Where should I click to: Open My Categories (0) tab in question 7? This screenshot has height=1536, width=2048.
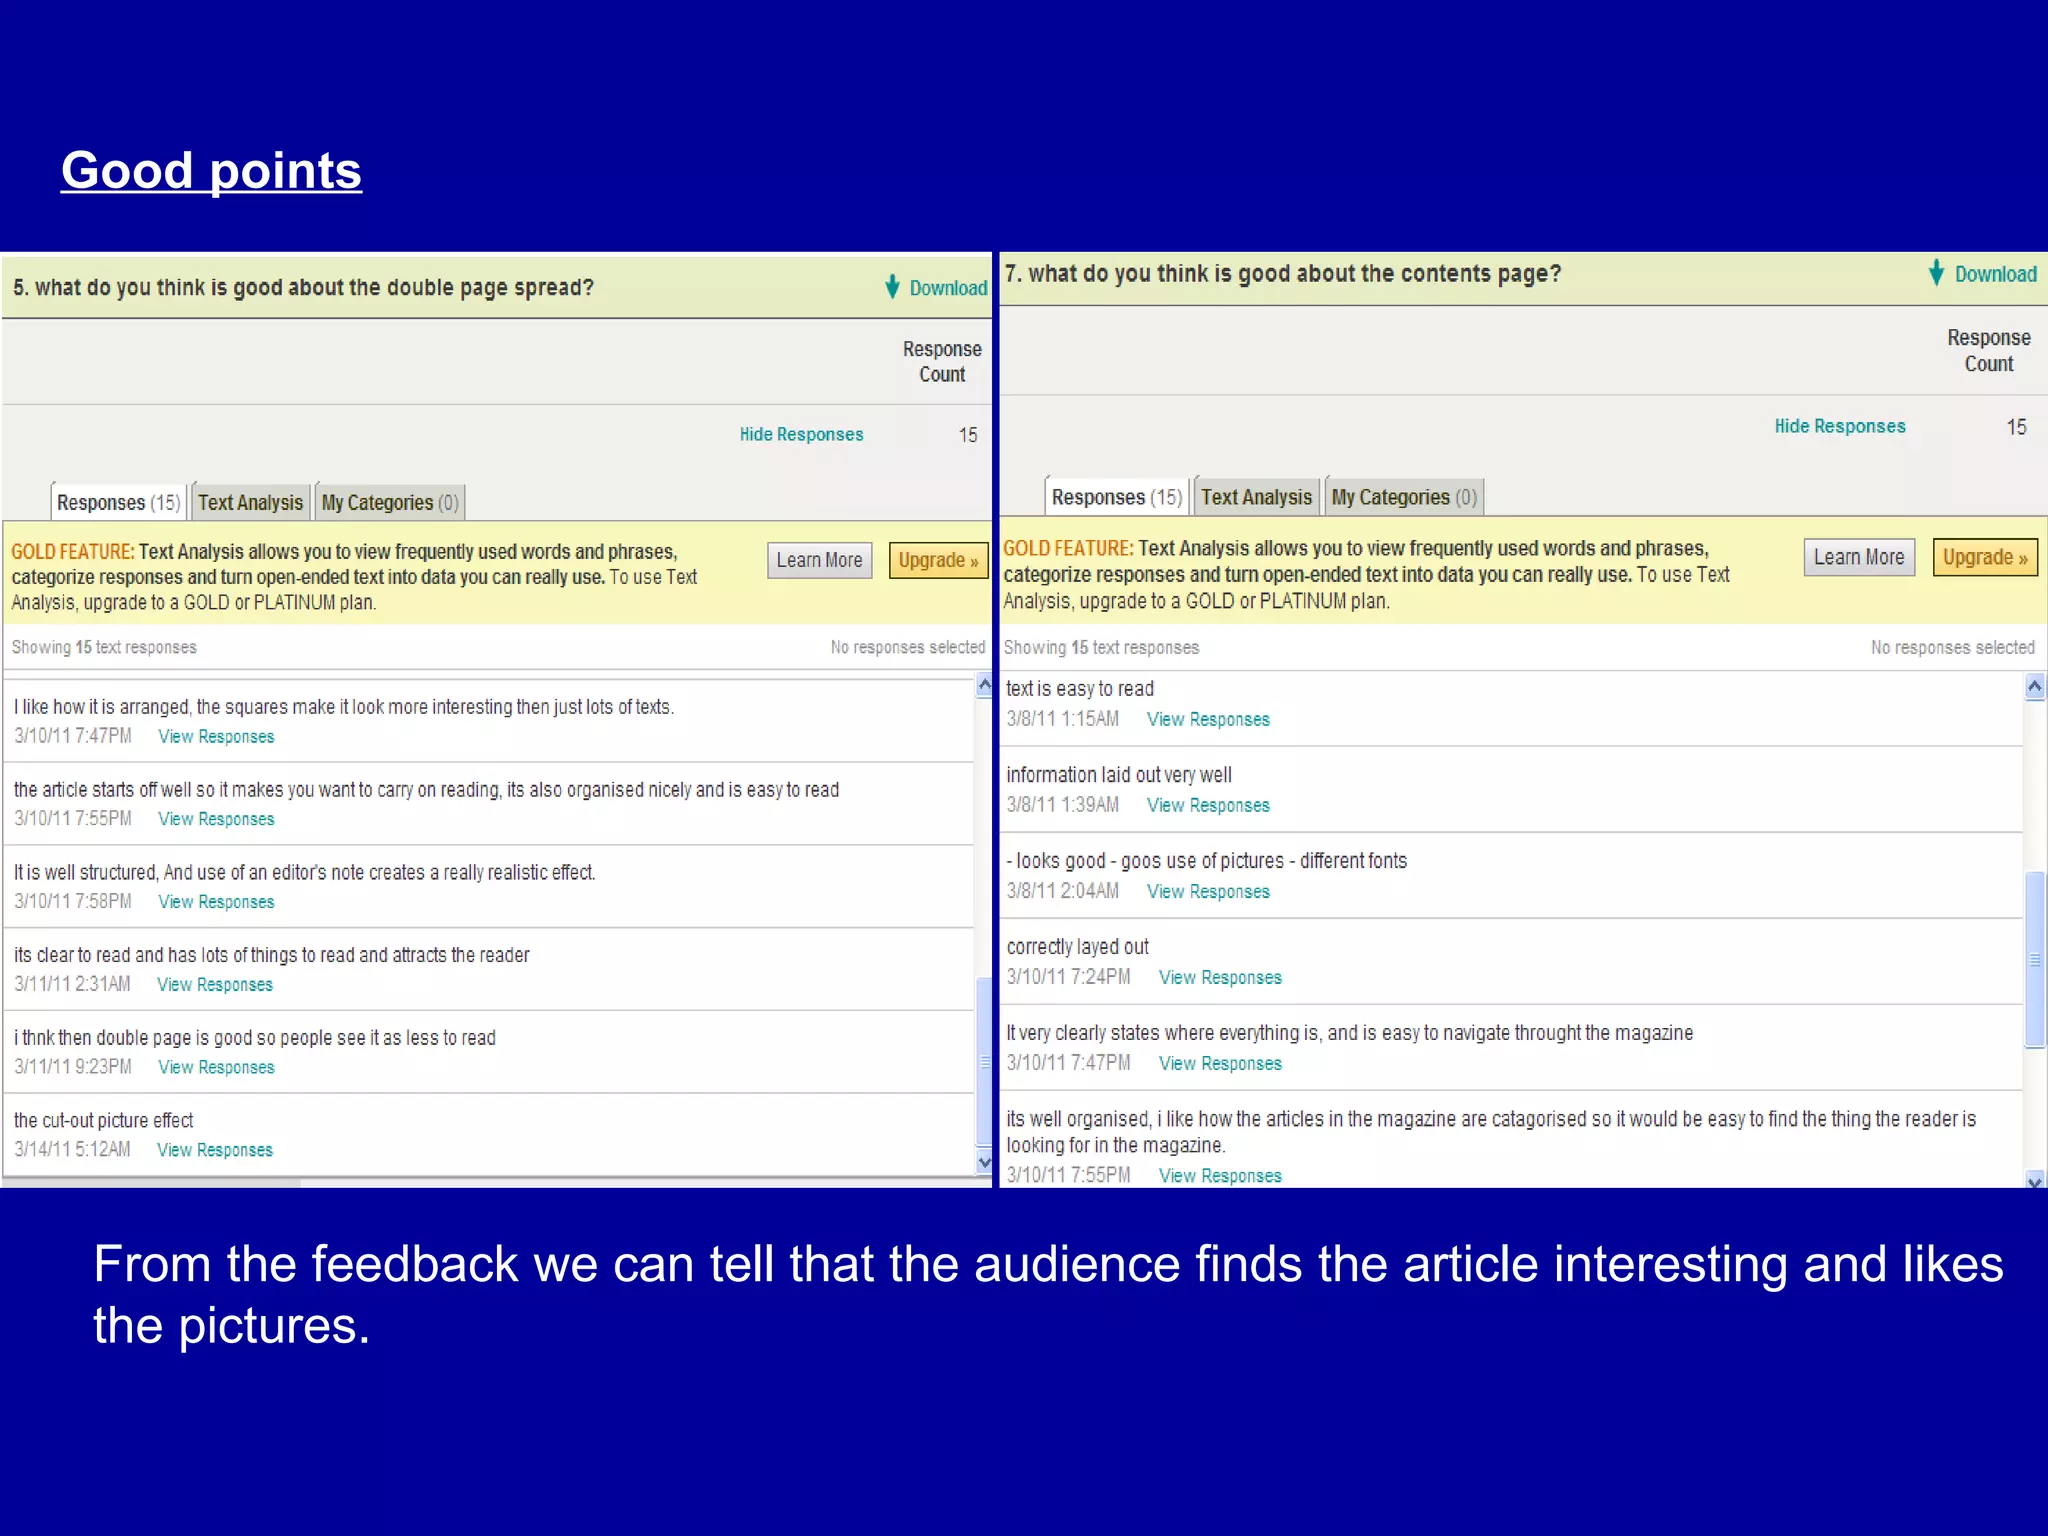pos(1404,497)
